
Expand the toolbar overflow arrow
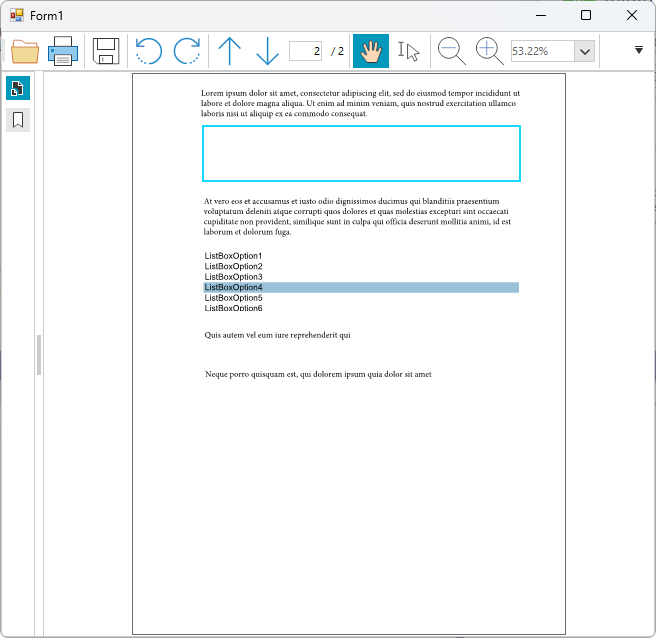(638, 50)
